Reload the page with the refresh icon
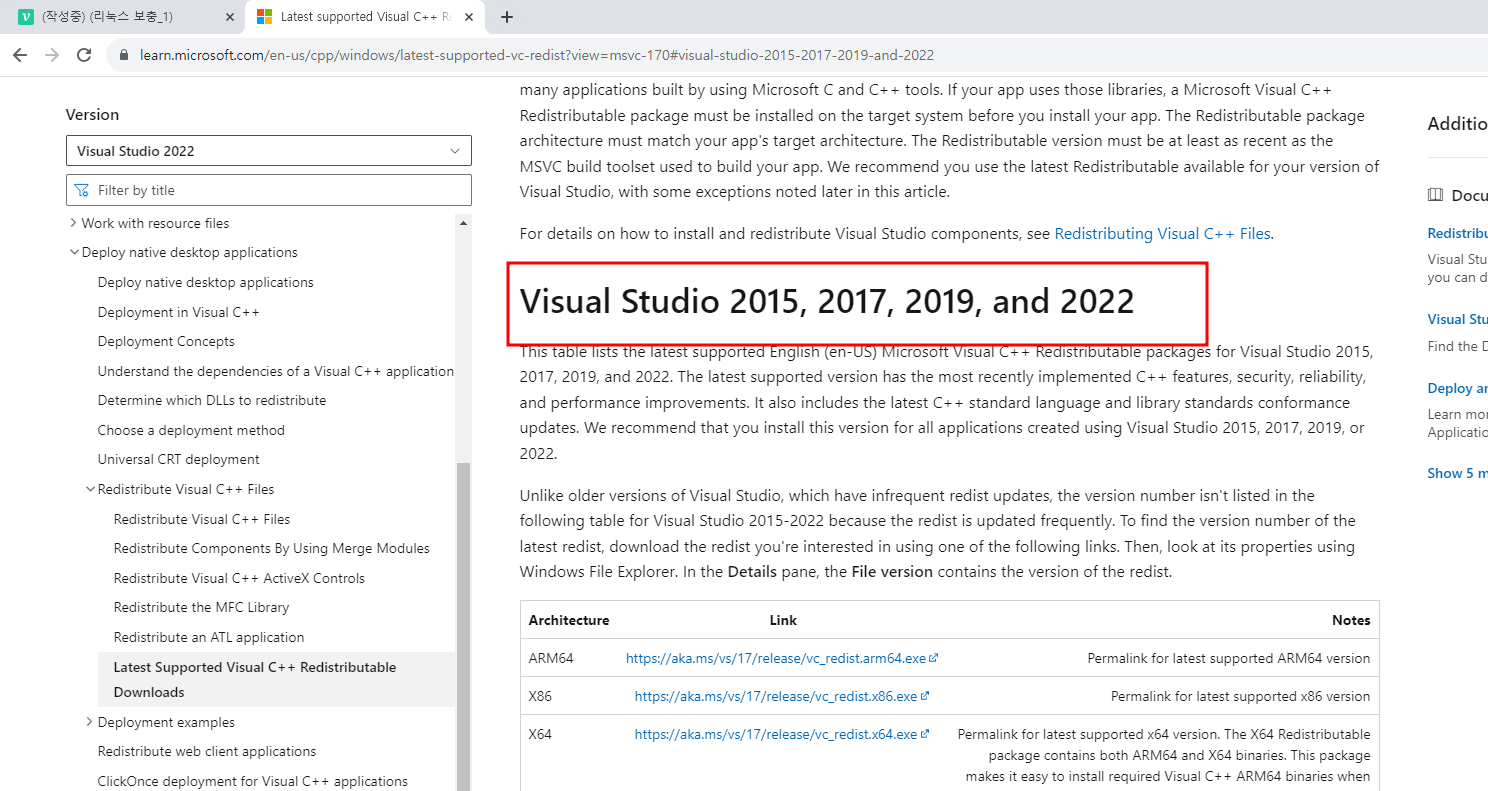The height and width of the screenshot is (791, 1488). 84,55
